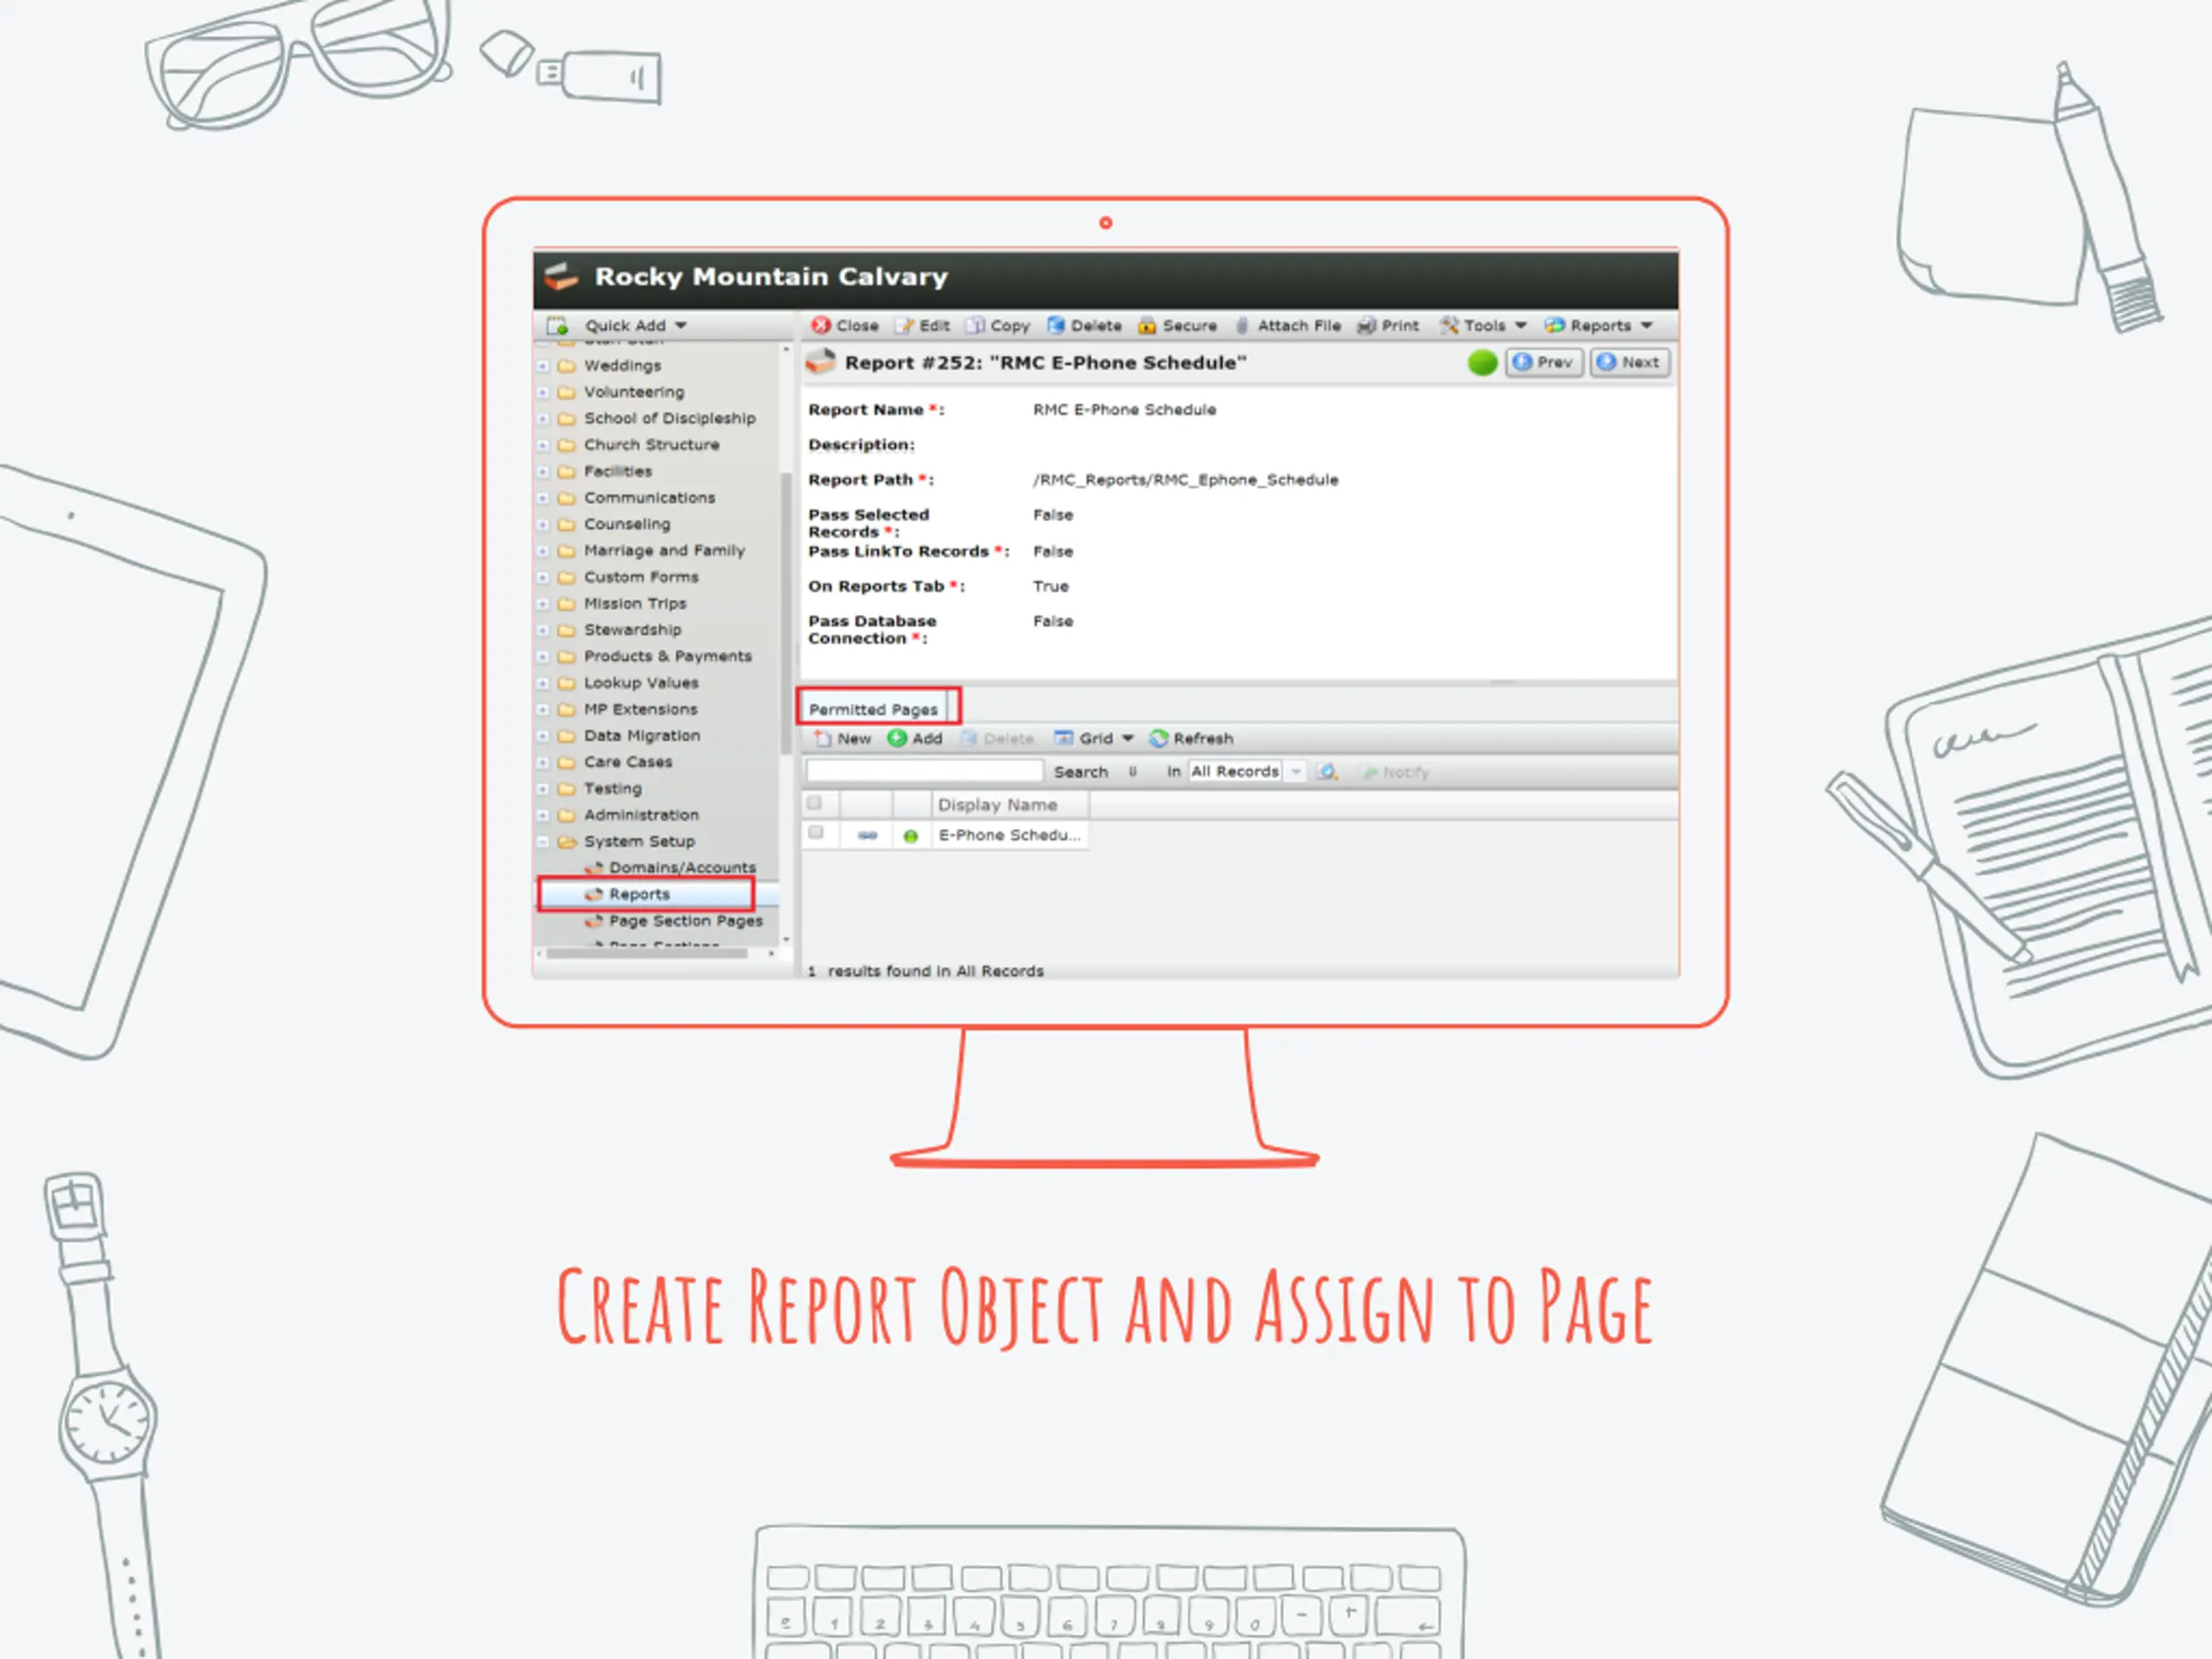The width and height of the screenshot is (2212, 1659).
Task: Click the Display Name column header
Action: [x=1010, y=804]
